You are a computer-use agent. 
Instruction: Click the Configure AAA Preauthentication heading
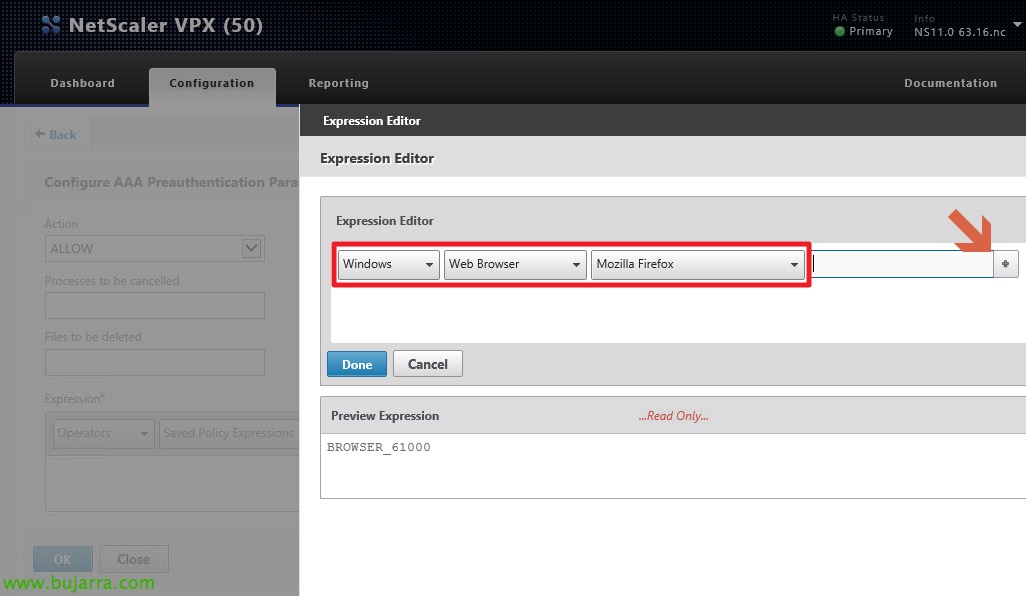coord(171,183)
